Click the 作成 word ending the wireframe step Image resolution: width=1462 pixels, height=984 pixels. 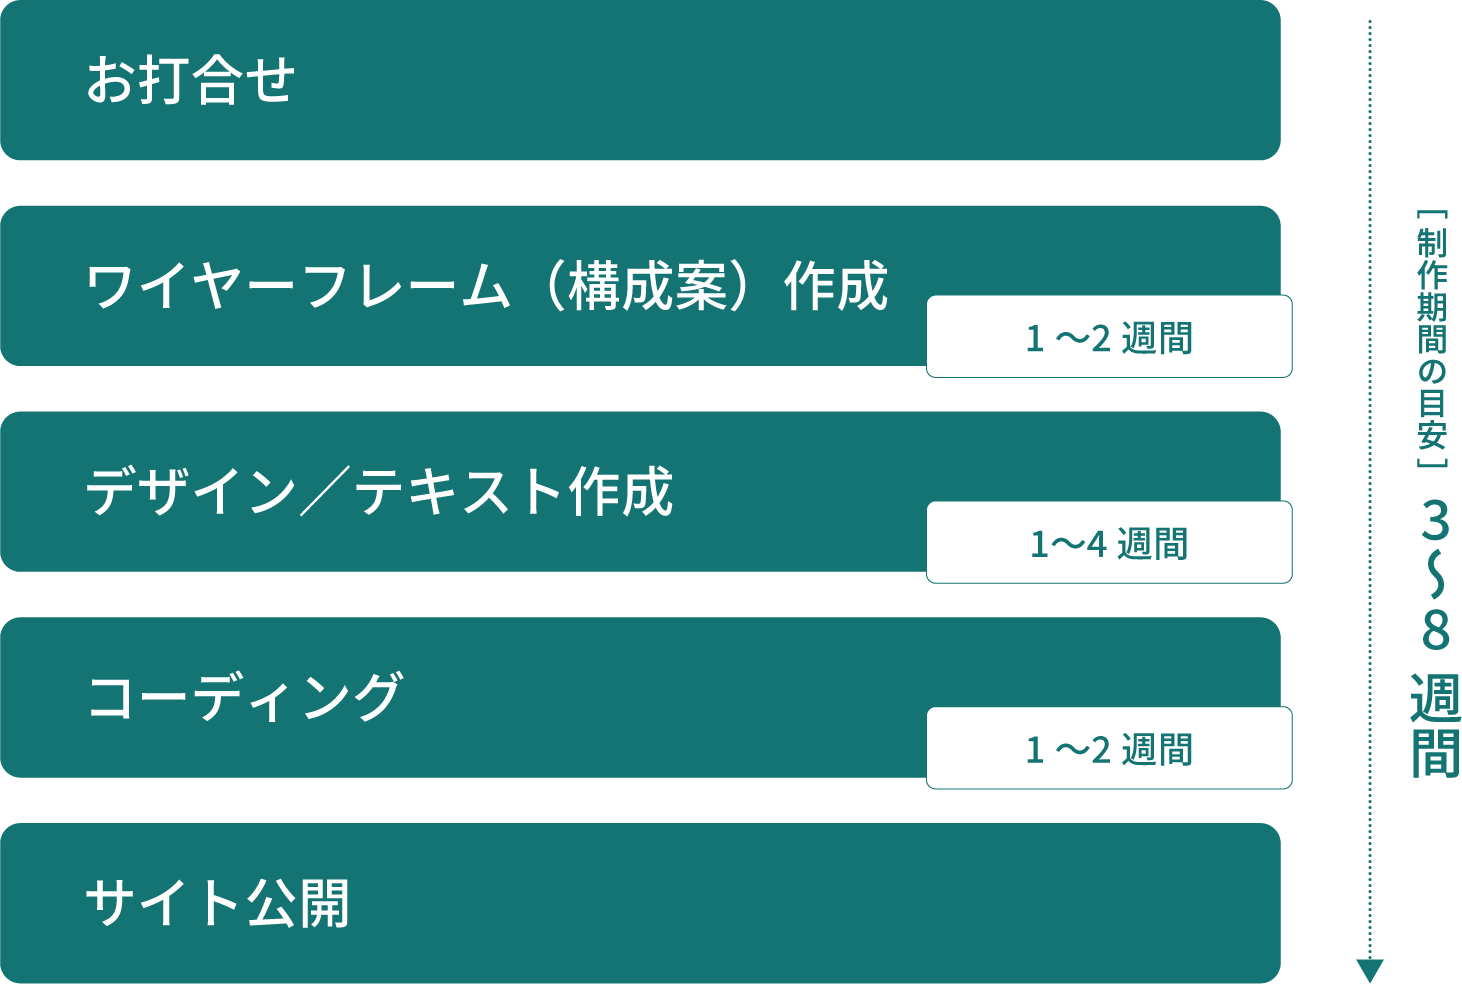[836, 286]
